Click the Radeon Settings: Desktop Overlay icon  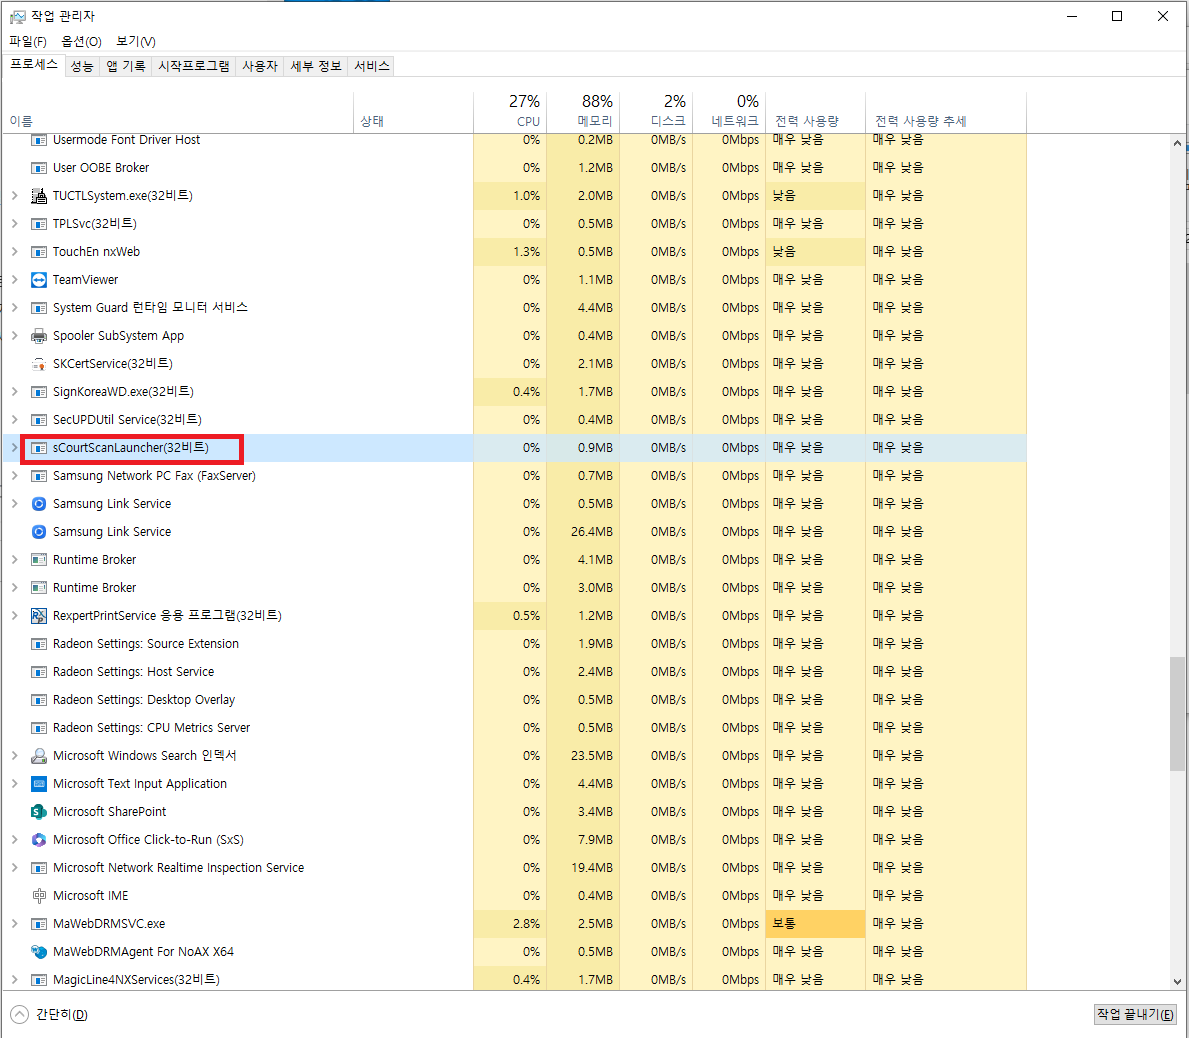39,700
